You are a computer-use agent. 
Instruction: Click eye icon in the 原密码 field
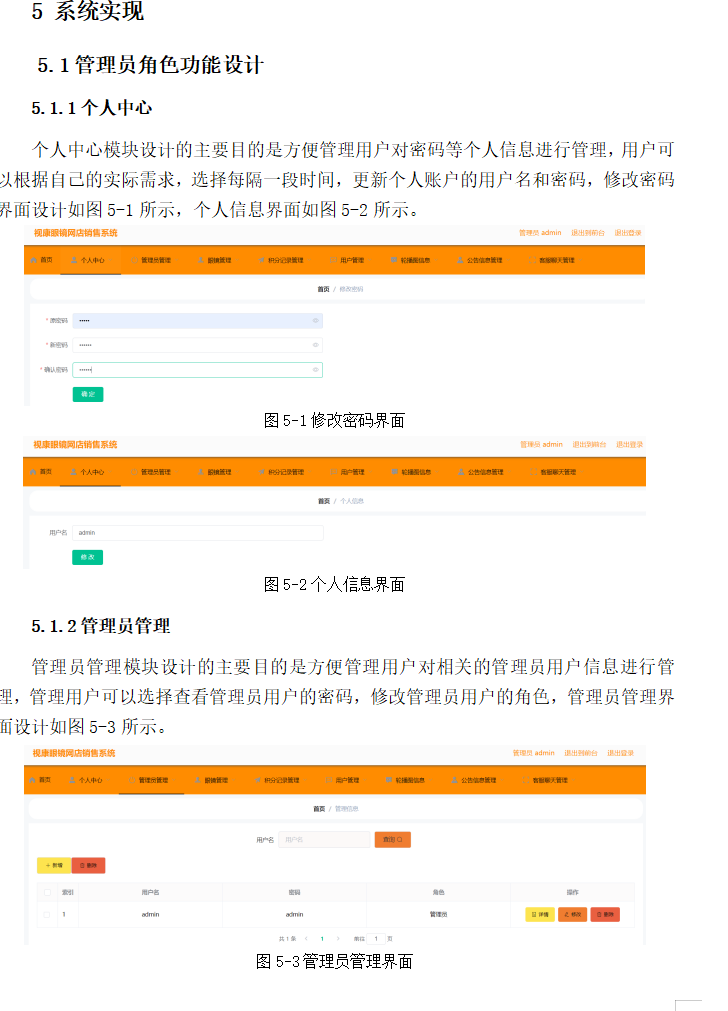(316, 321)
